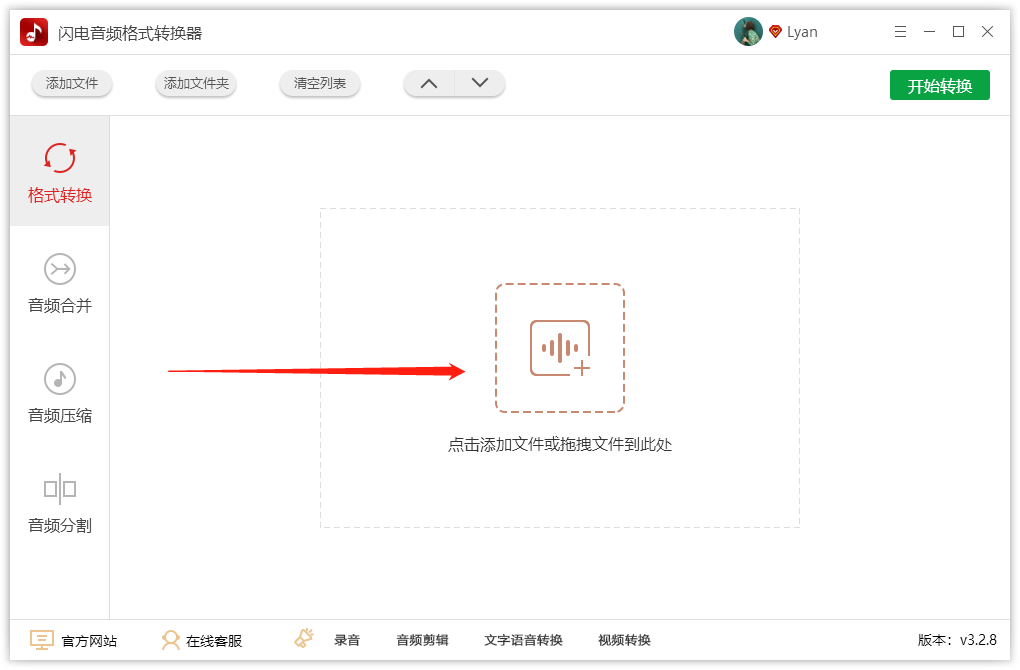Click the app title 闪电音频格式转换器
The width and height of the screenshot is (1020, 670).
click(x=130, y=33)
